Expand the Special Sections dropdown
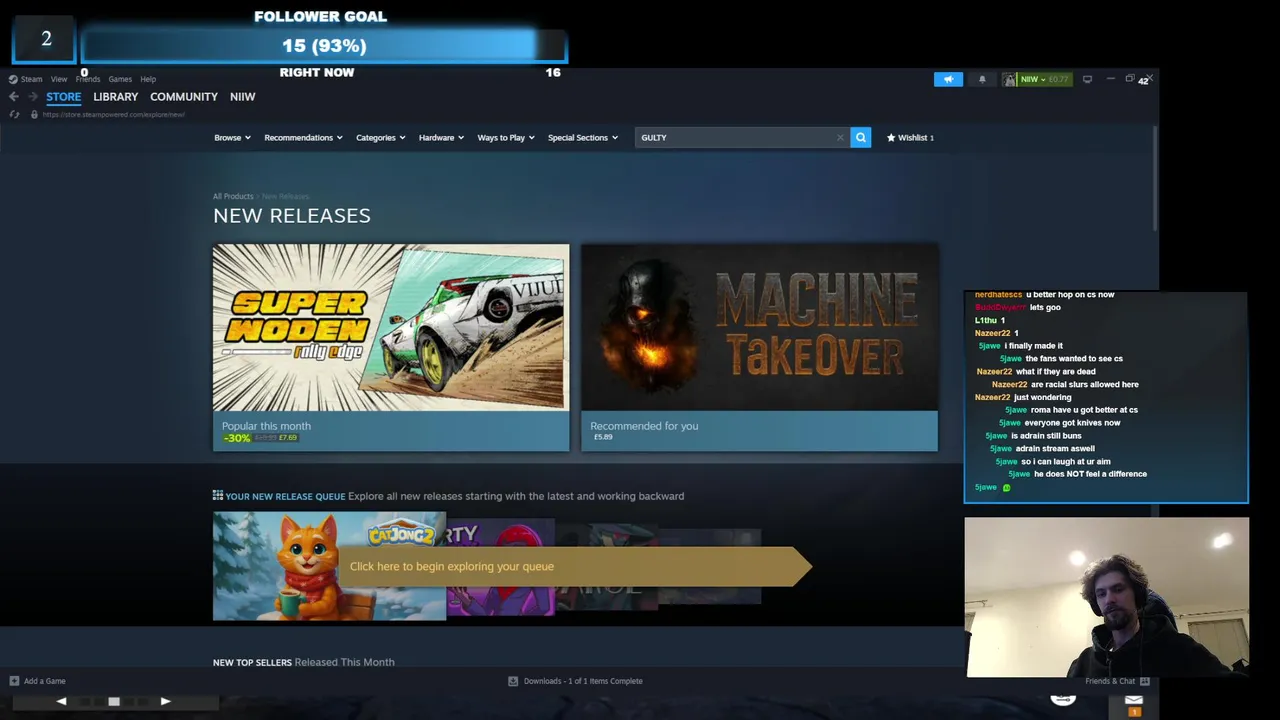The image size is (1280, 720). tap(583, 137)
